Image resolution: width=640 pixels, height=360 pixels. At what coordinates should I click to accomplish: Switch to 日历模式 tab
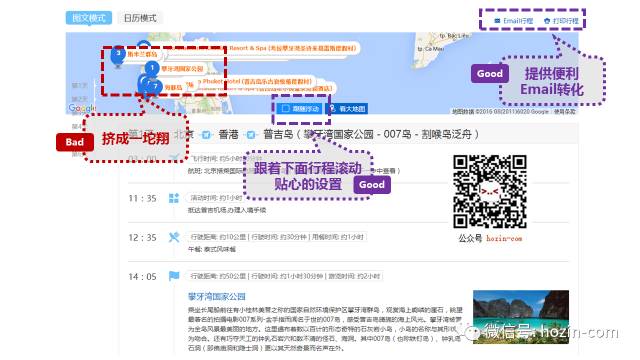point(140,18)
